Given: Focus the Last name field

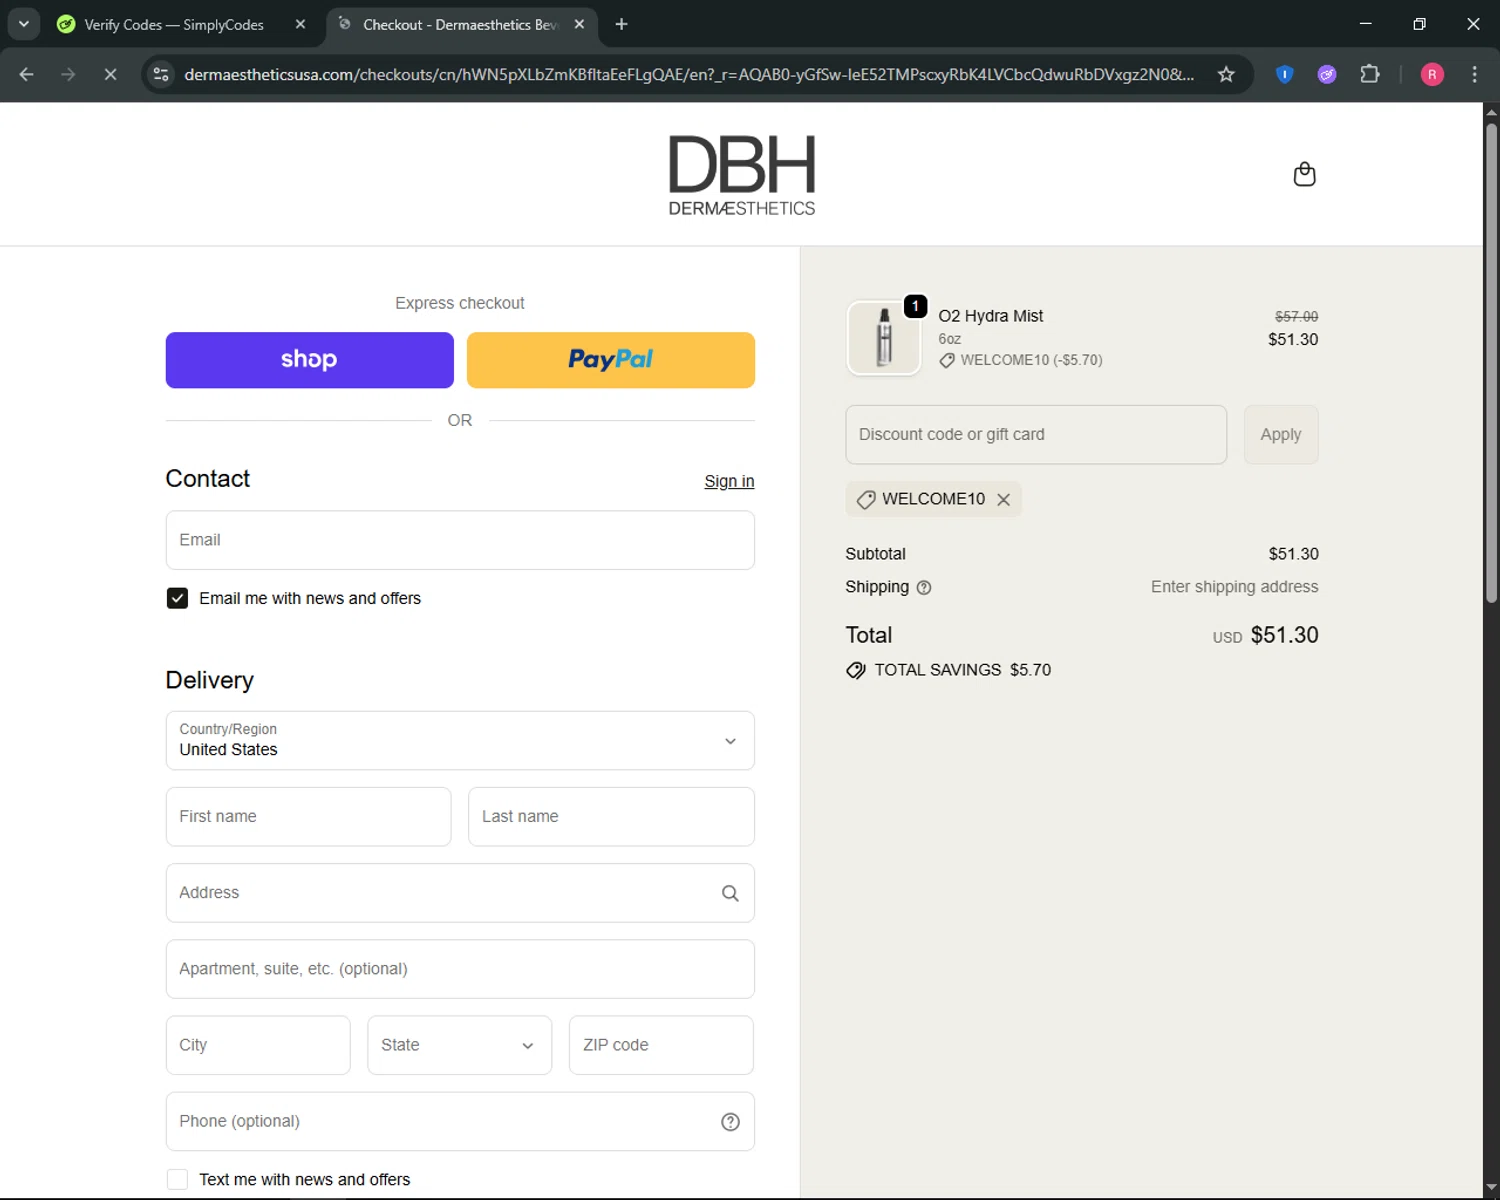Looking at the screenshot, I should (611, 817).
